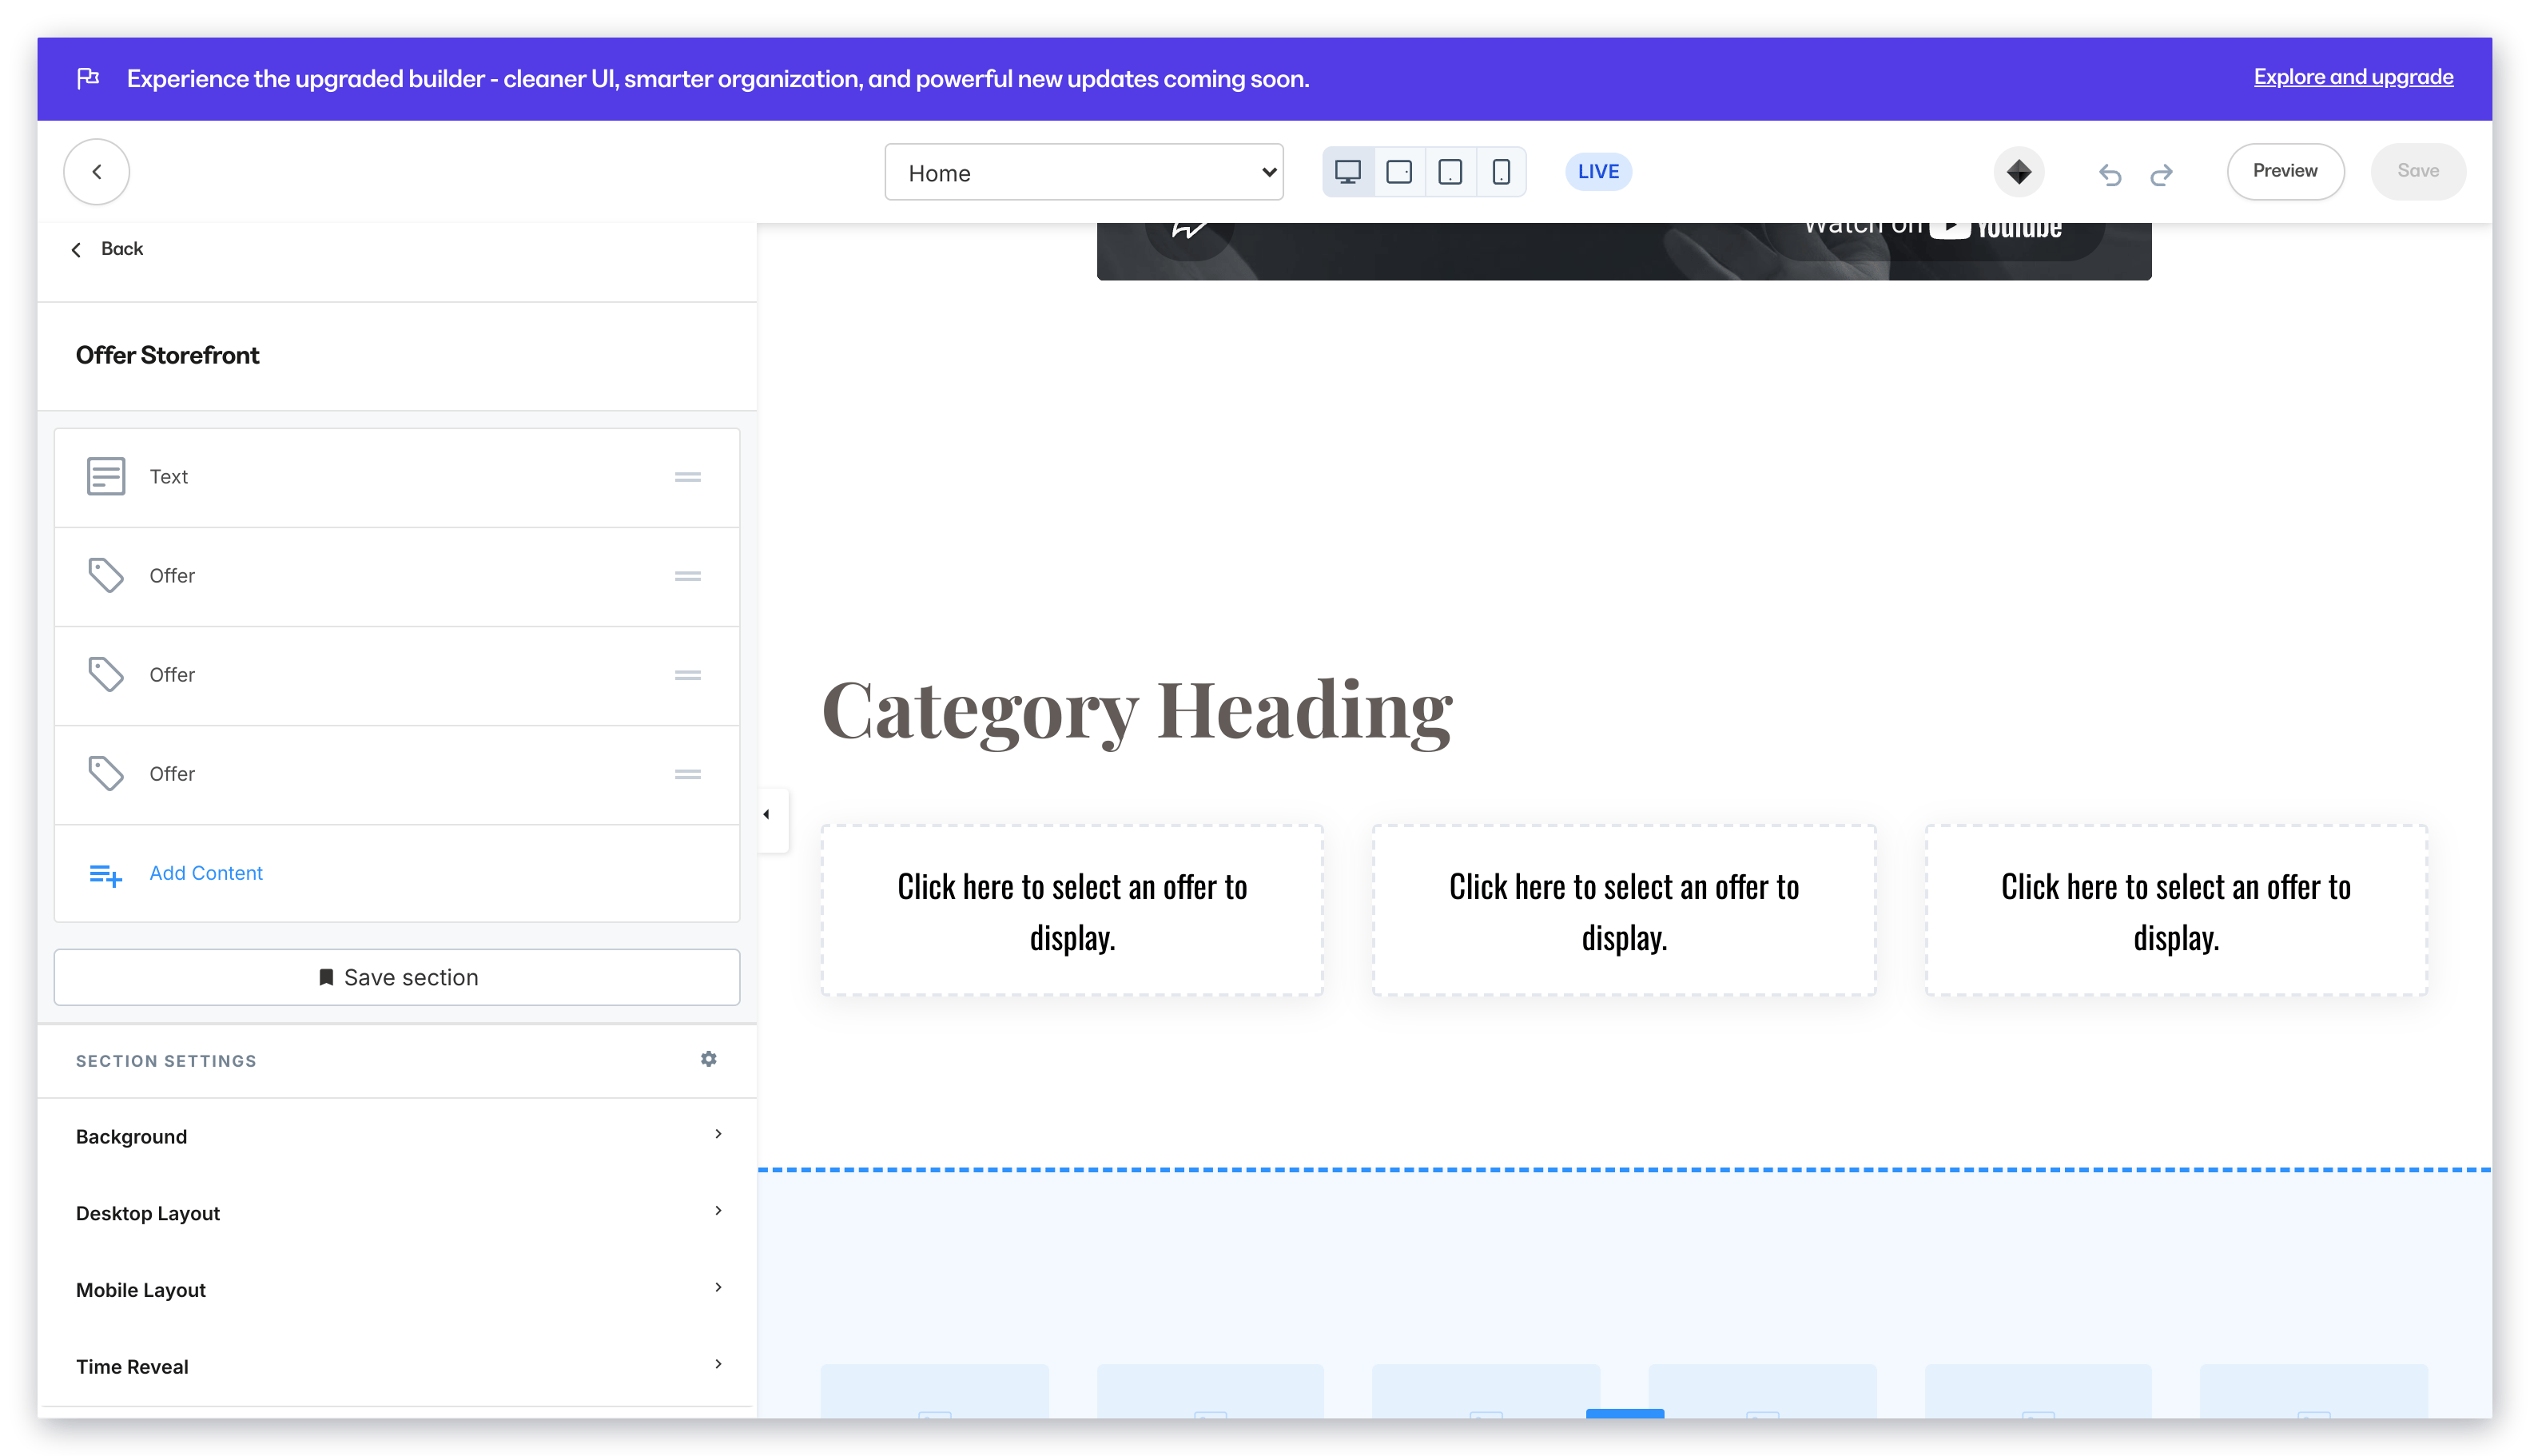Click the Preview button
Screen dimensions: 2530x1456
[2285, 171]
